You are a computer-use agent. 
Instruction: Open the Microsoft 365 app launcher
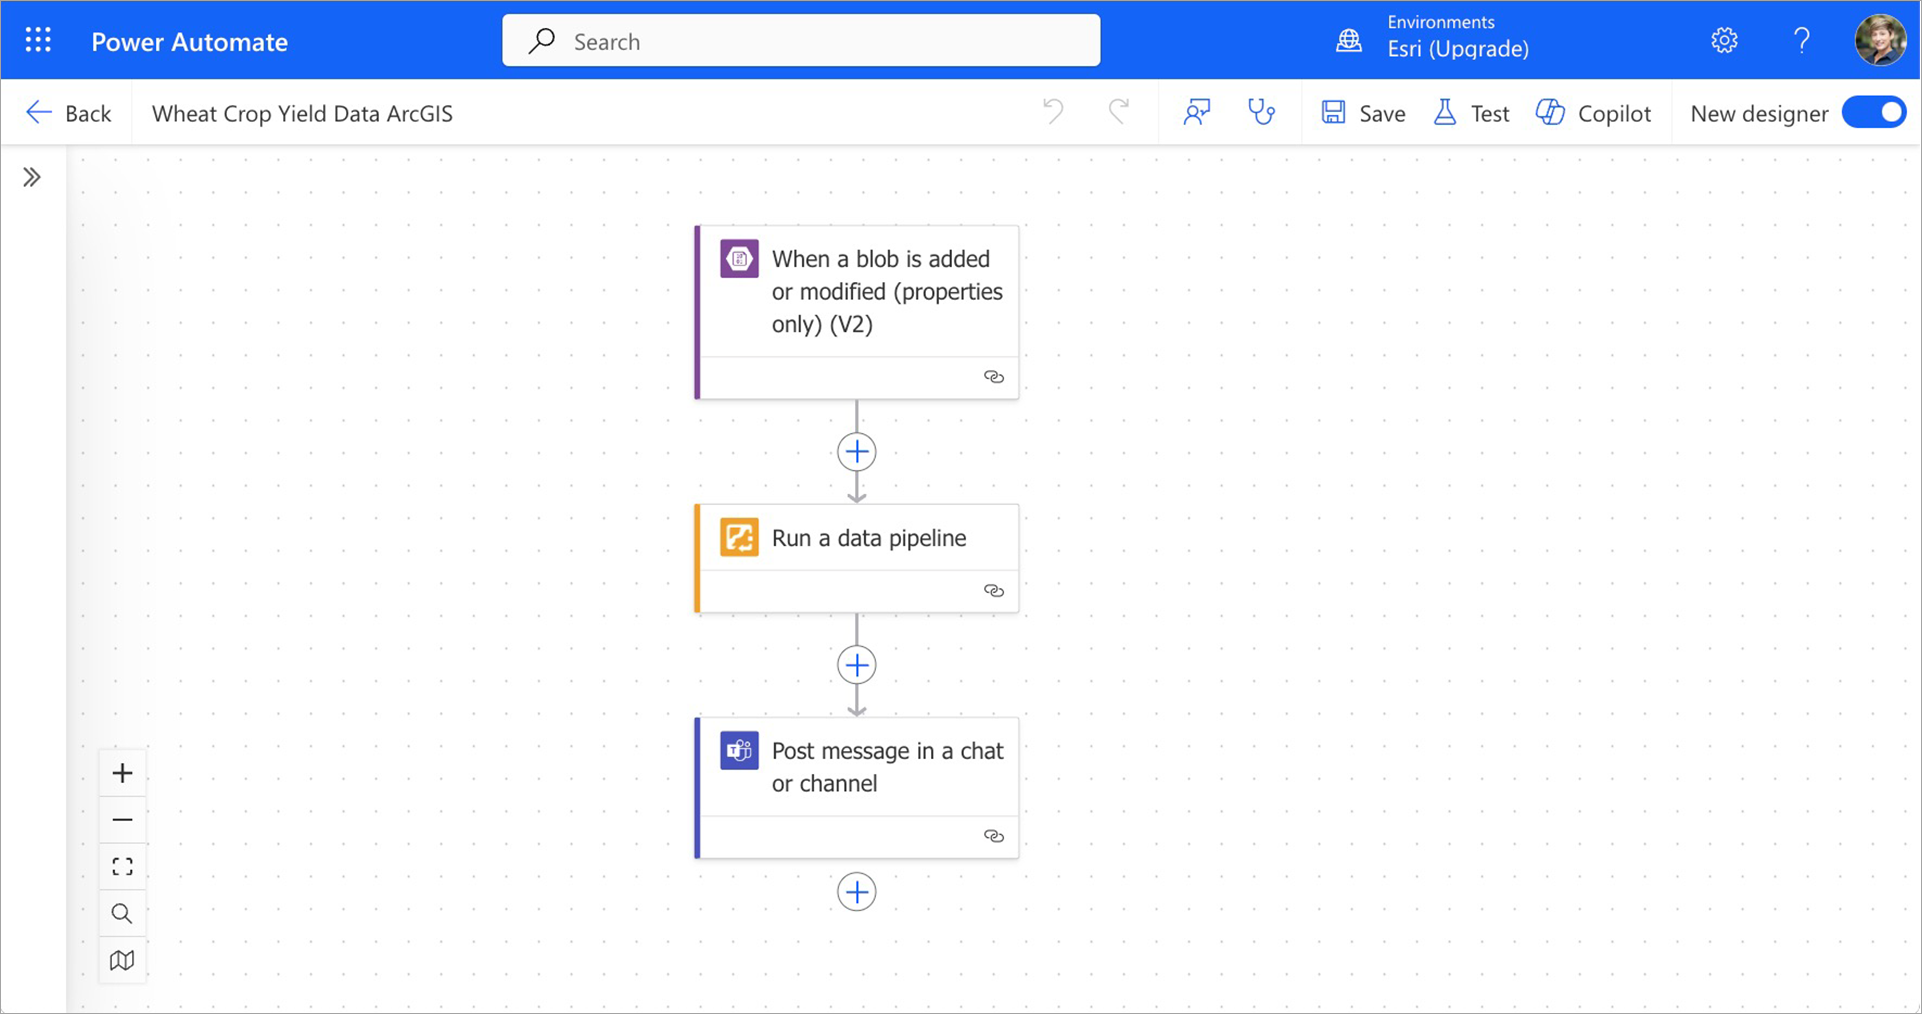tap(37, 39)
